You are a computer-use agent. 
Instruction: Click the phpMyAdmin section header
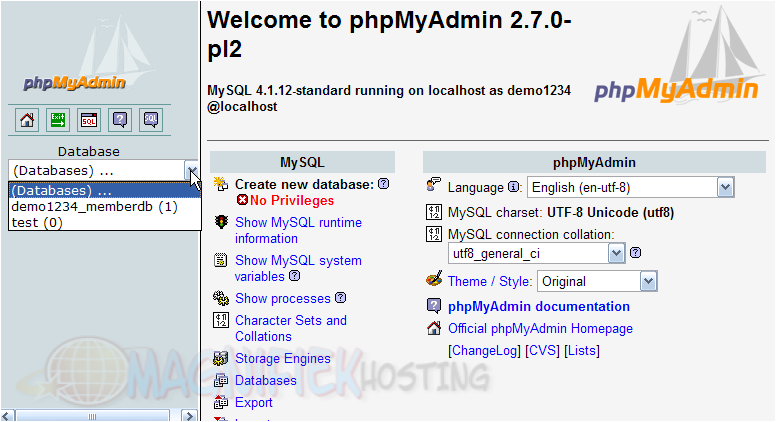click(x=594, y=162)
